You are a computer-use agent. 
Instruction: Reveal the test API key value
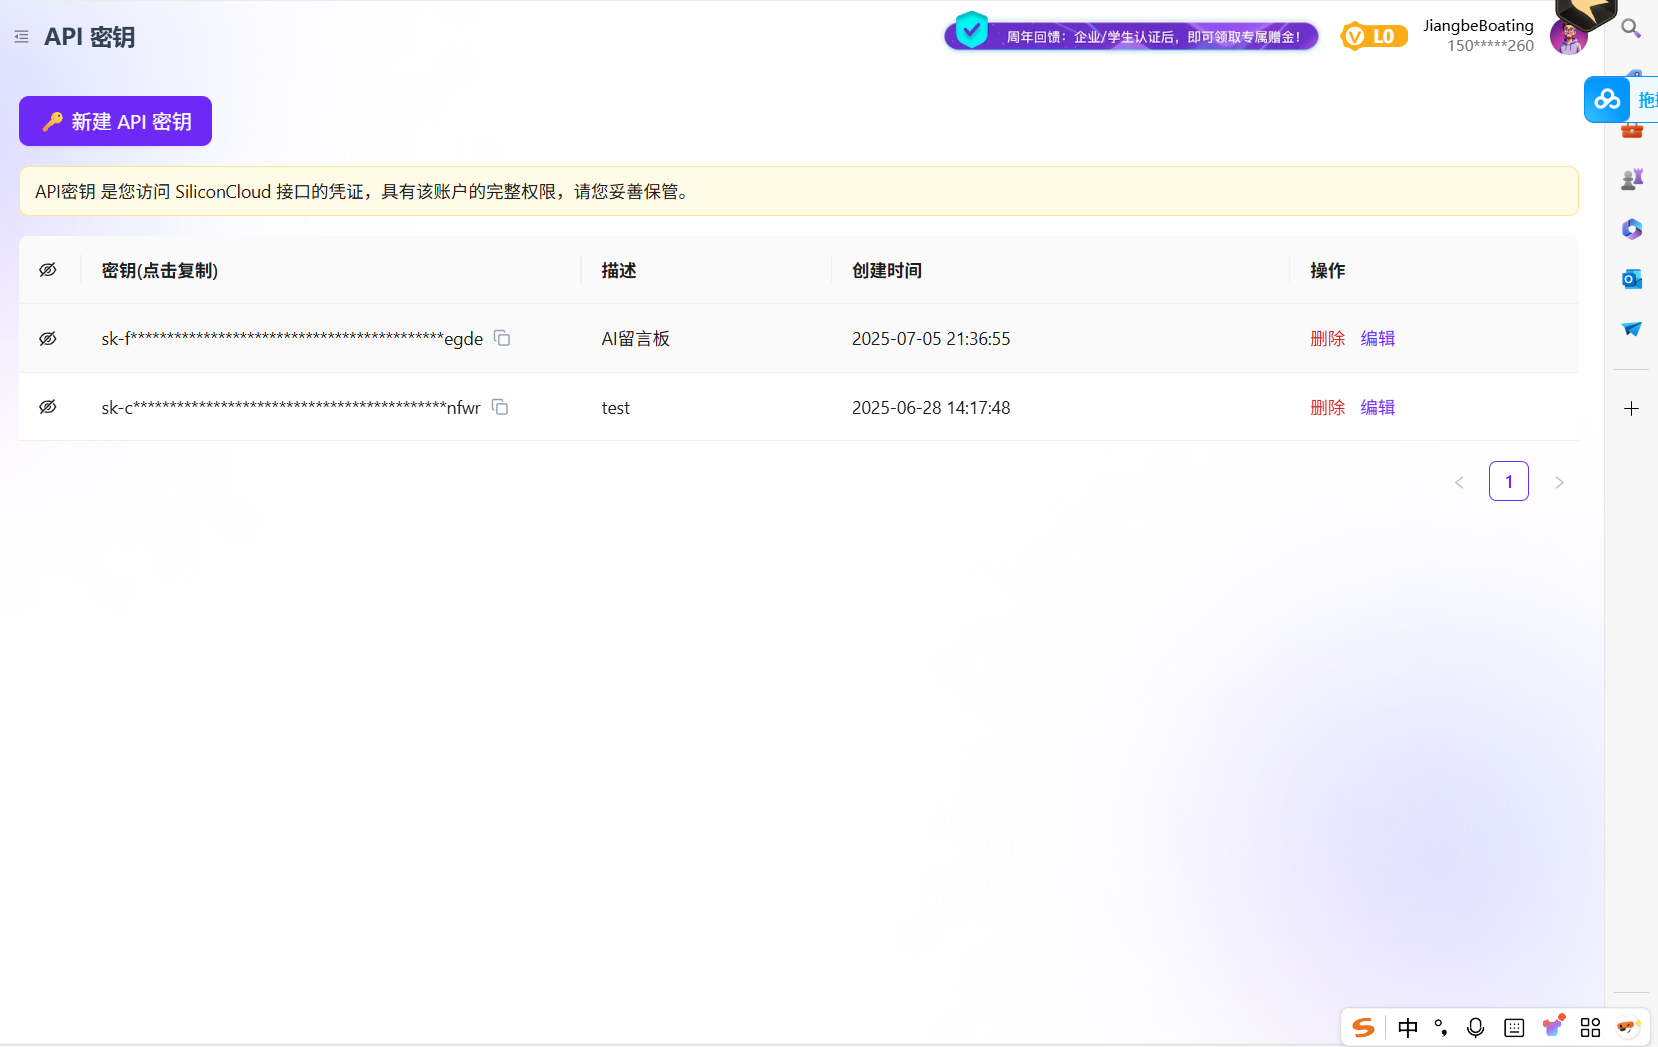[48, 406]
